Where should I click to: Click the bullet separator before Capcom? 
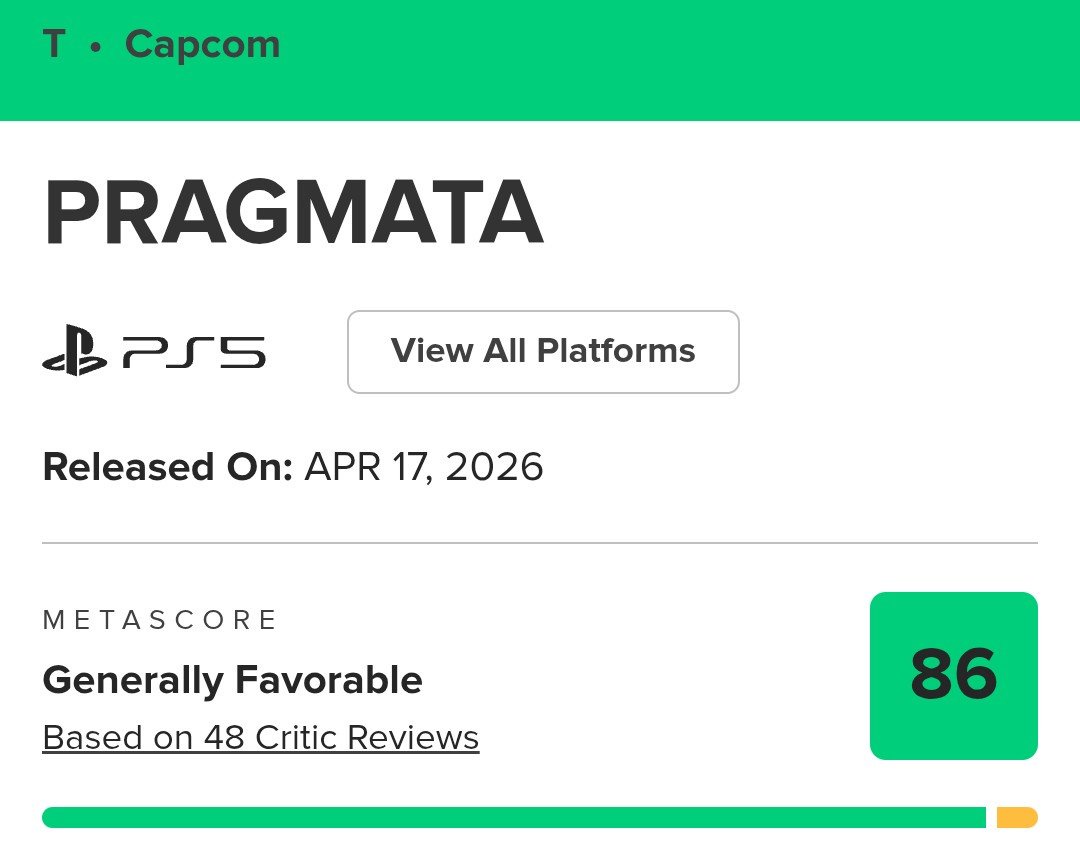(x=96, y=48)
